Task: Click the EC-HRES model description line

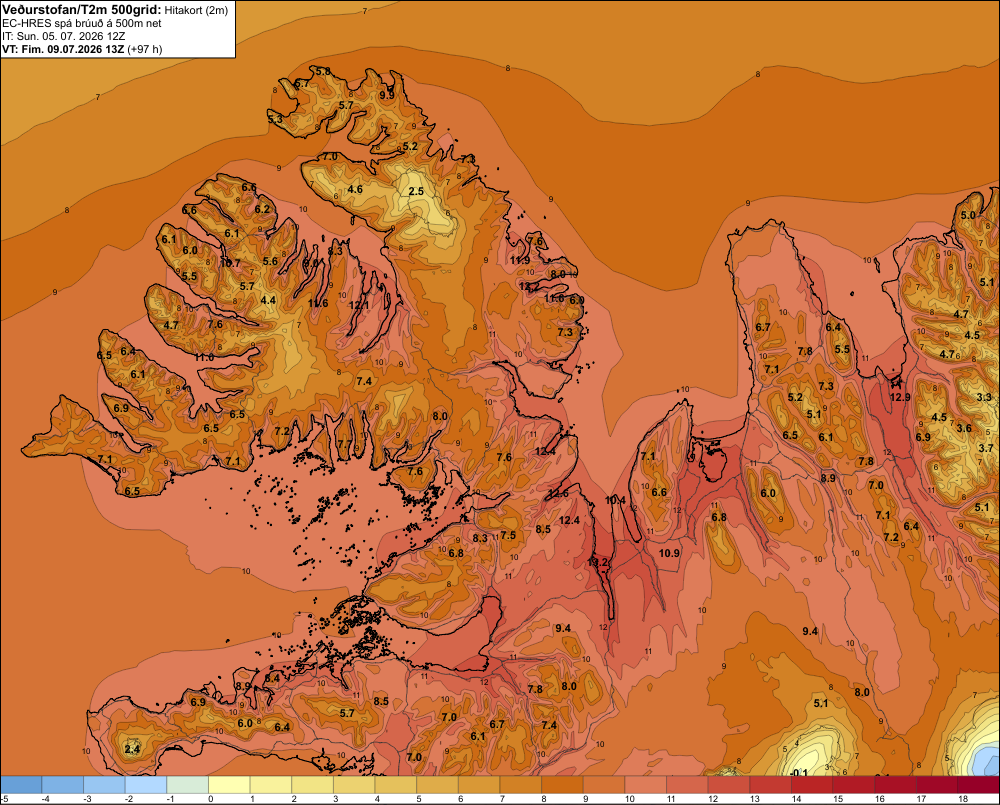Action: pyautogui.click(x=82, y=23)
